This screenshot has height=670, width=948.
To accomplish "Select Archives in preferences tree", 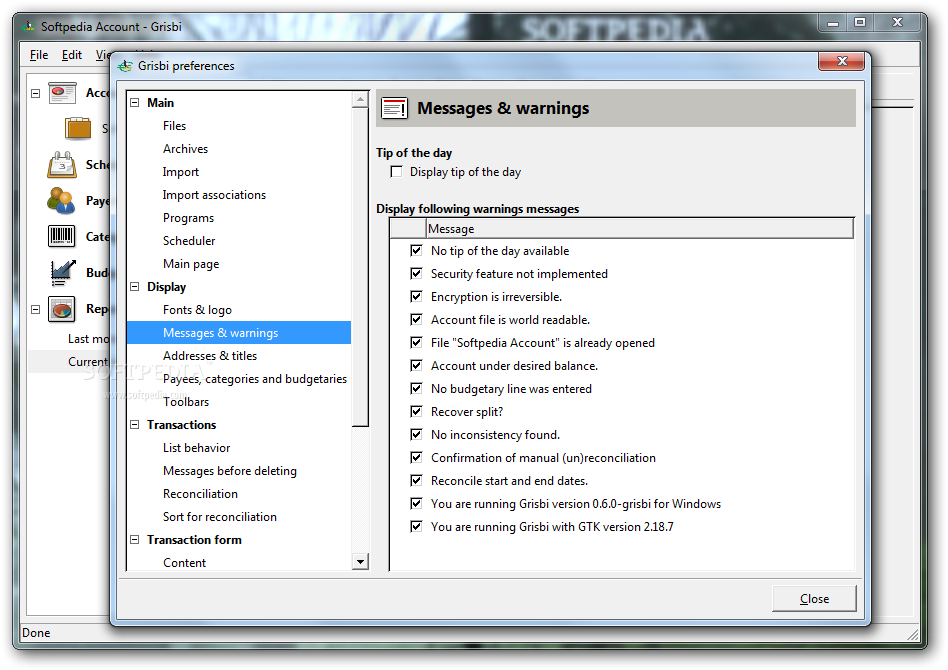I will [185, 149].
